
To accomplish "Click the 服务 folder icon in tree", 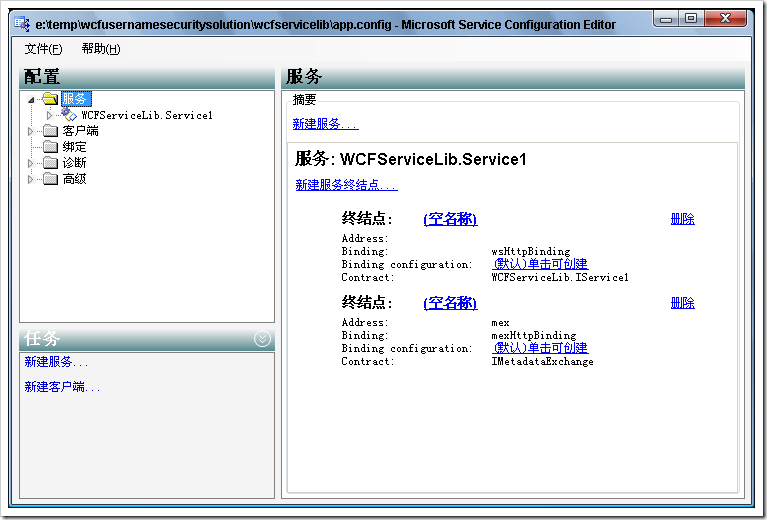I will [50, 99].
